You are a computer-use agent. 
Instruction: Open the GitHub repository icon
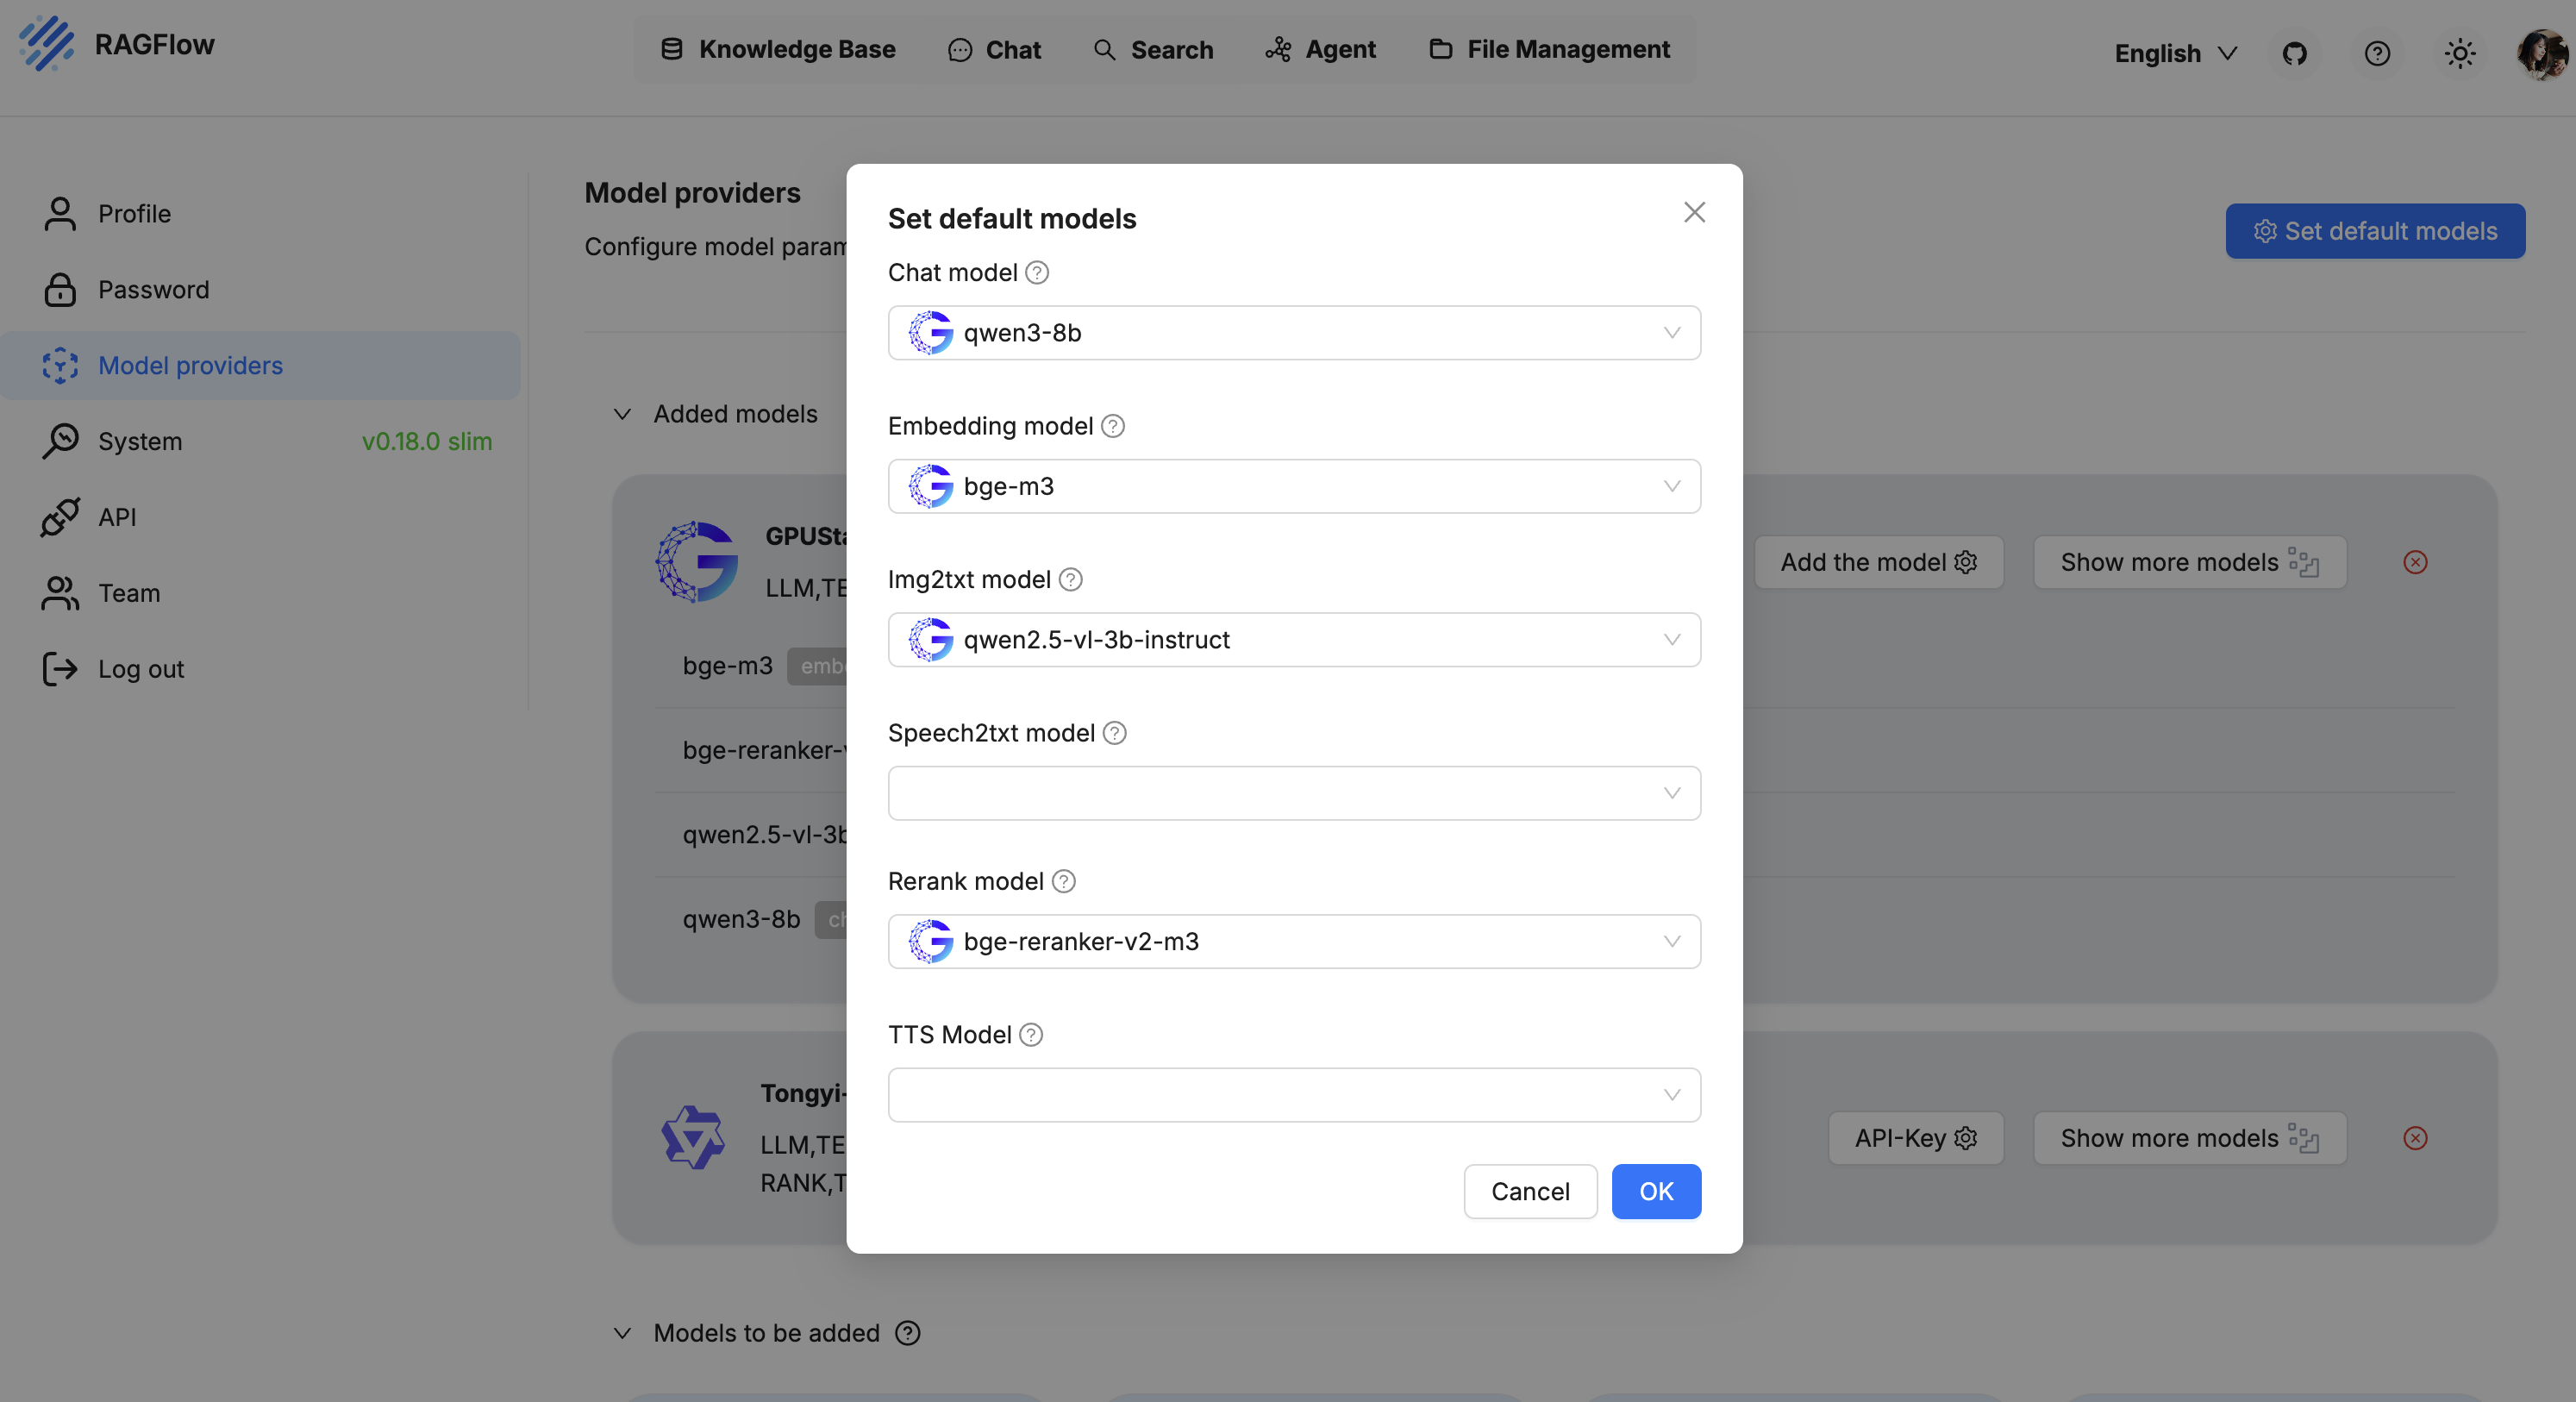tap(2294, 53)
